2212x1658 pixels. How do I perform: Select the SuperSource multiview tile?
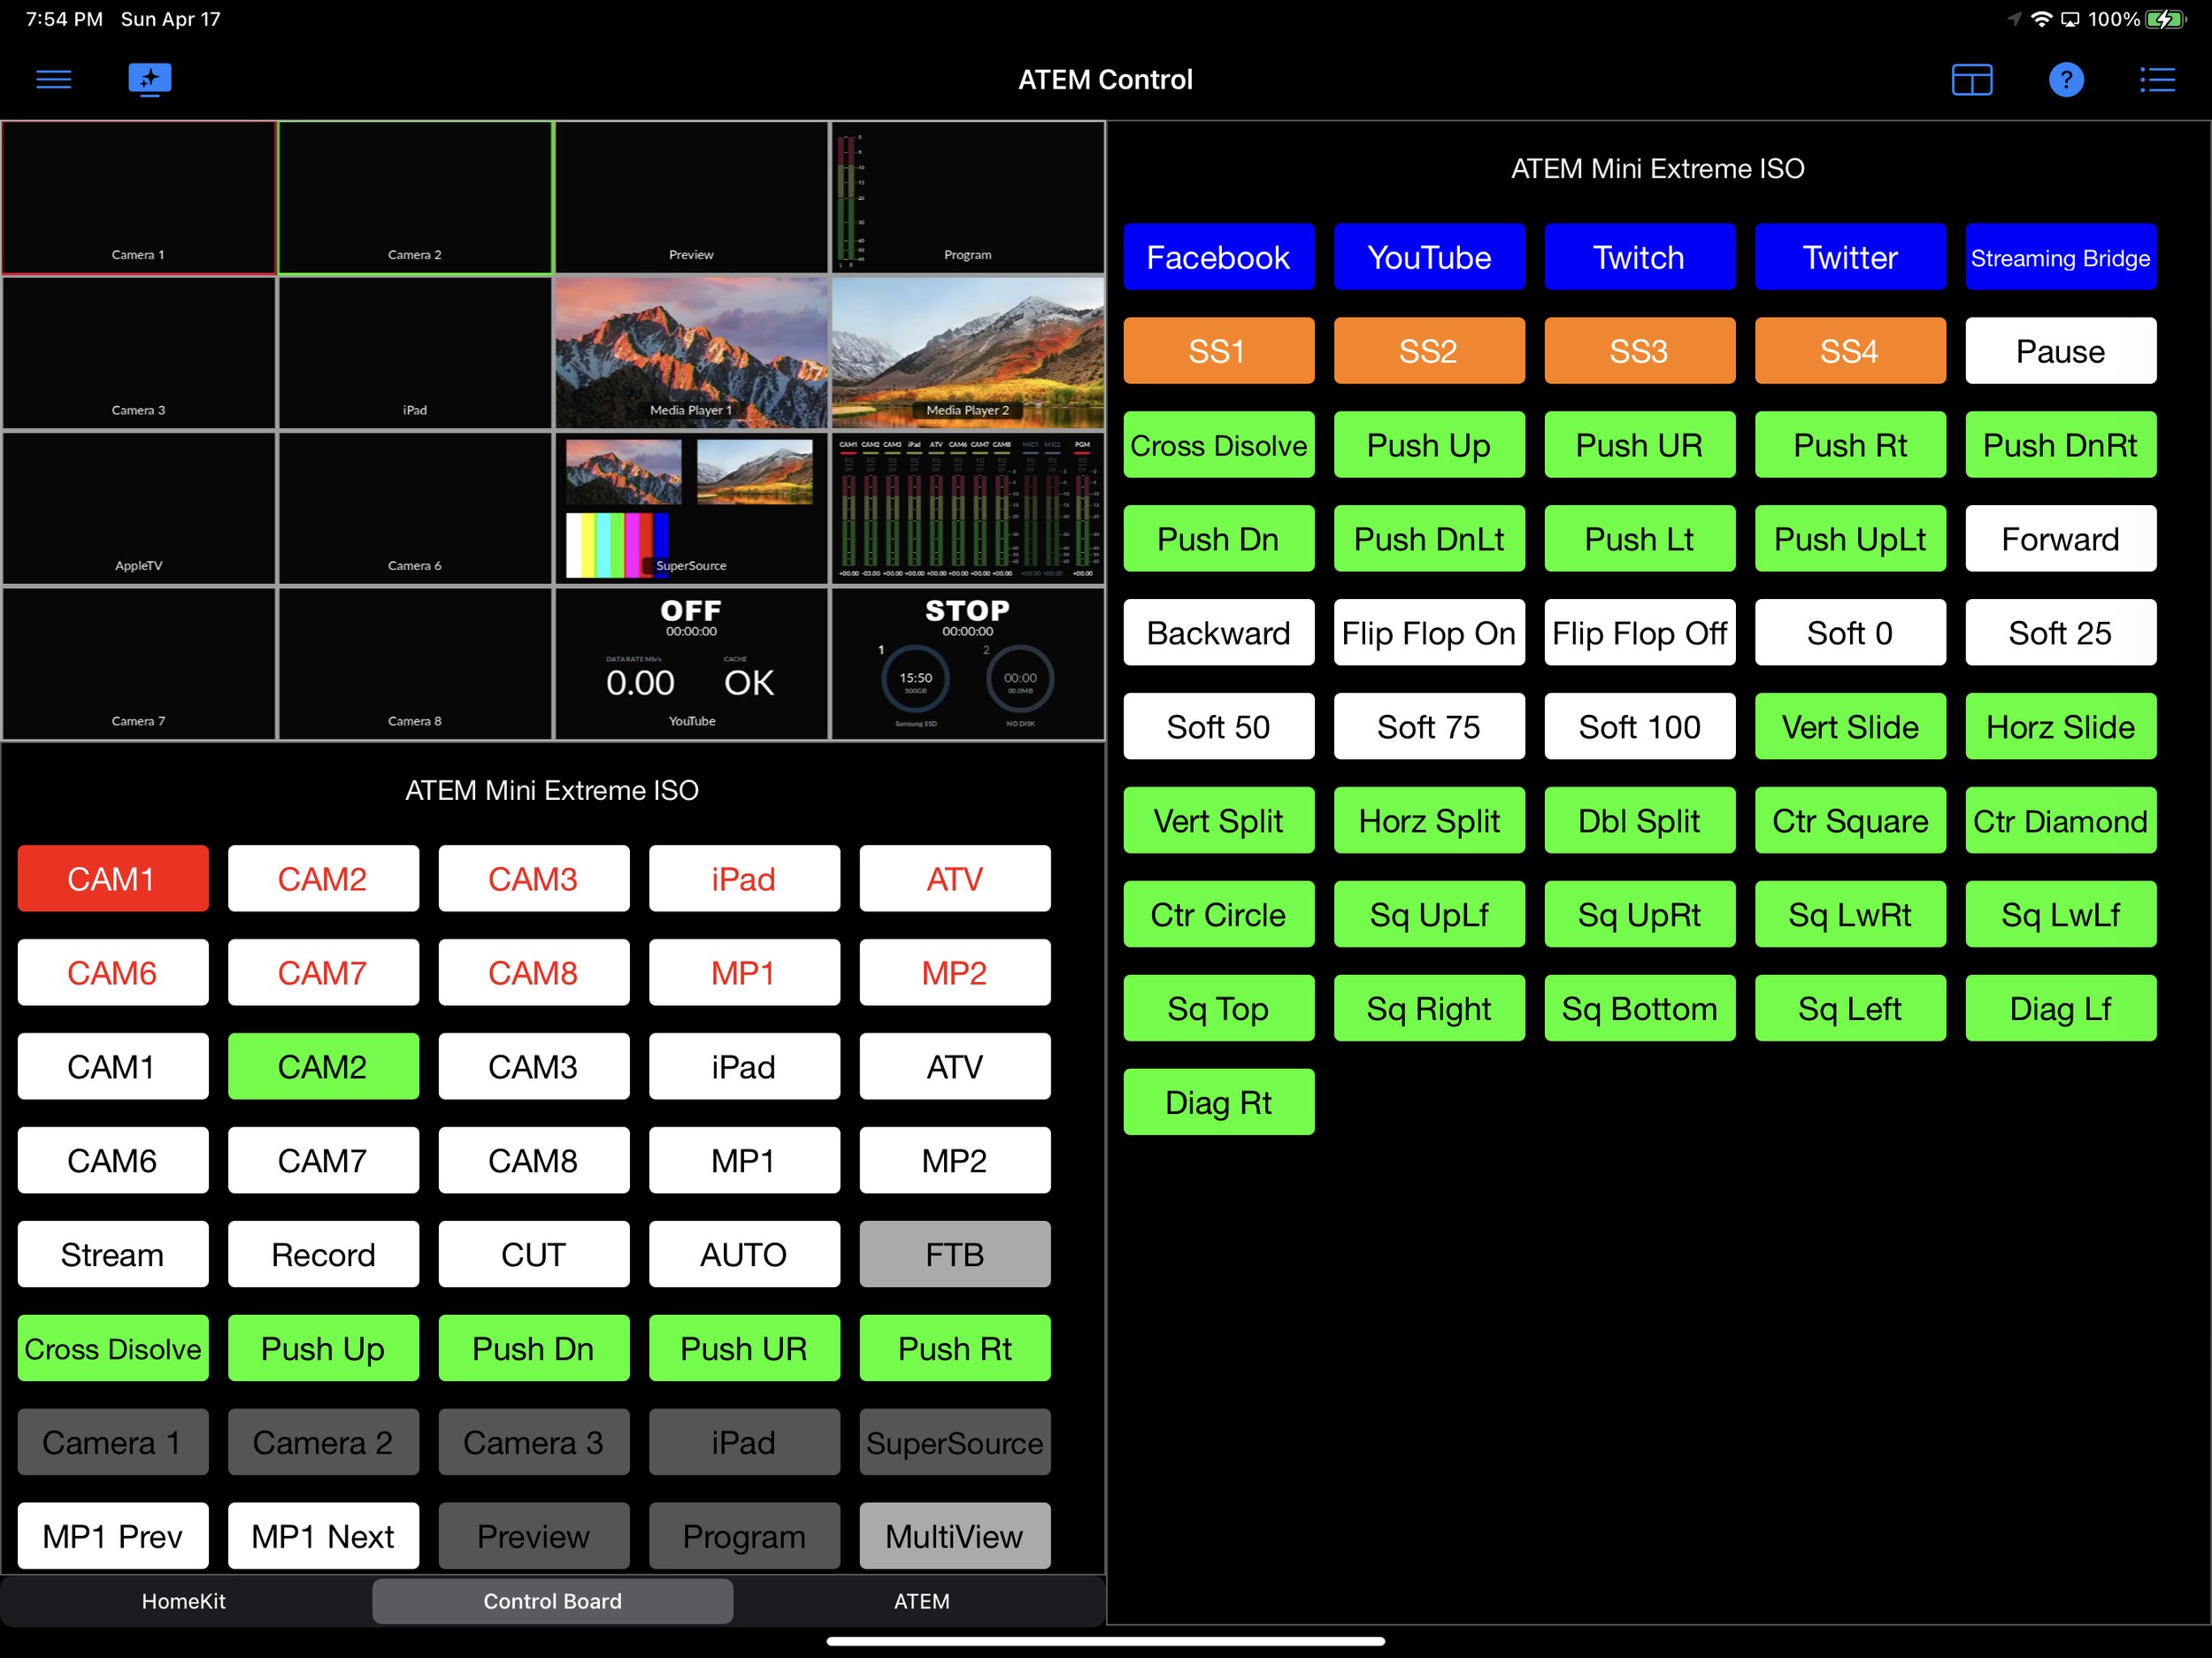click(691, 508)
